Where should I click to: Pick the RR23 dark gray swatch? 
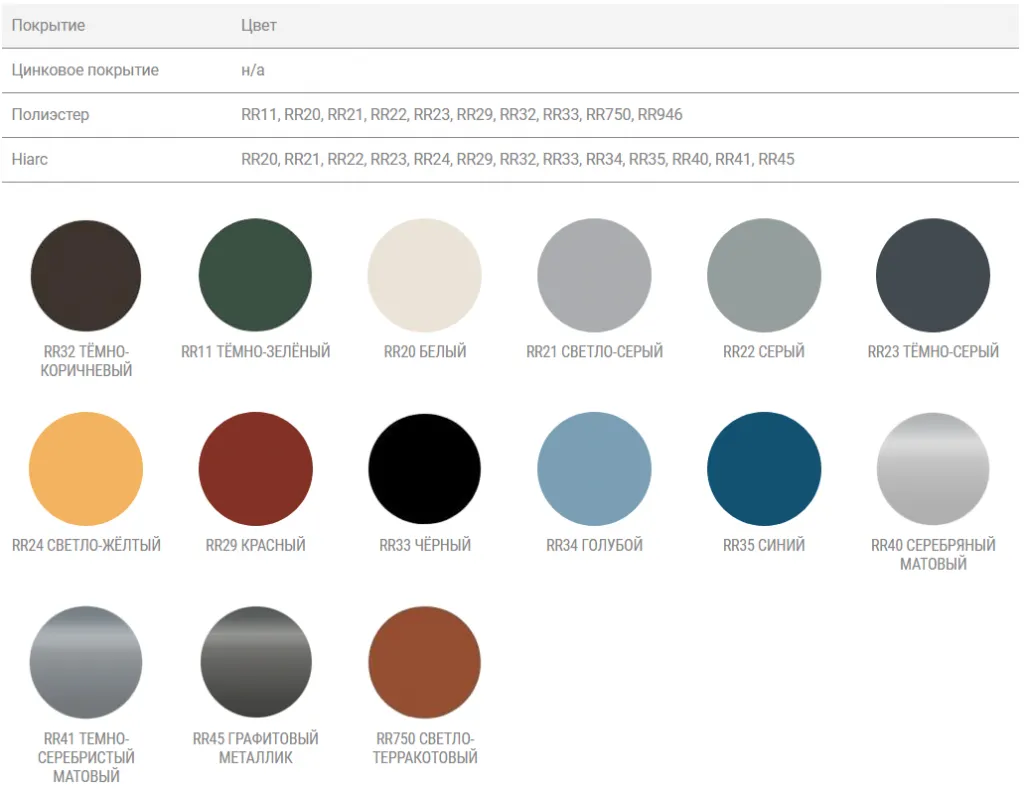click(933, 275)
